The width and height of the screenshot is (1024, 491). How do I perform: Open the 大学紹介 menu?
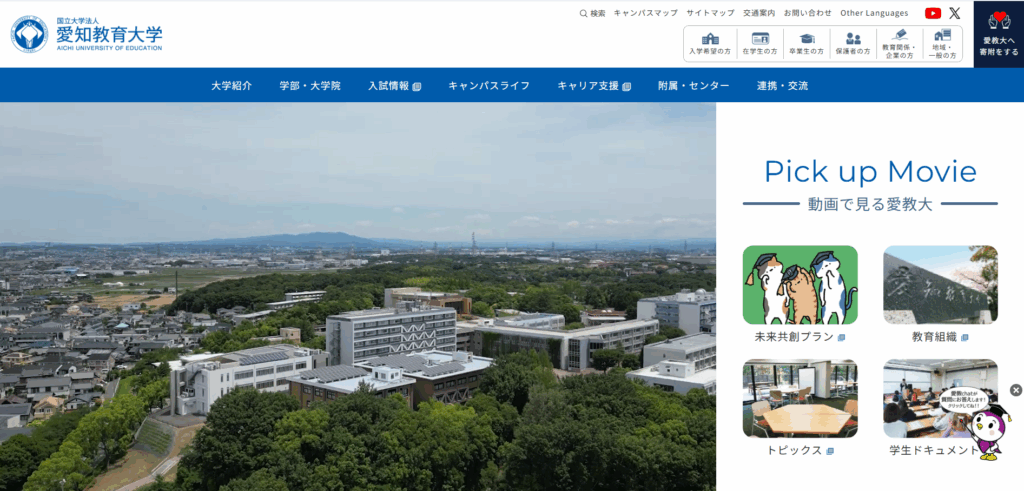231,86
